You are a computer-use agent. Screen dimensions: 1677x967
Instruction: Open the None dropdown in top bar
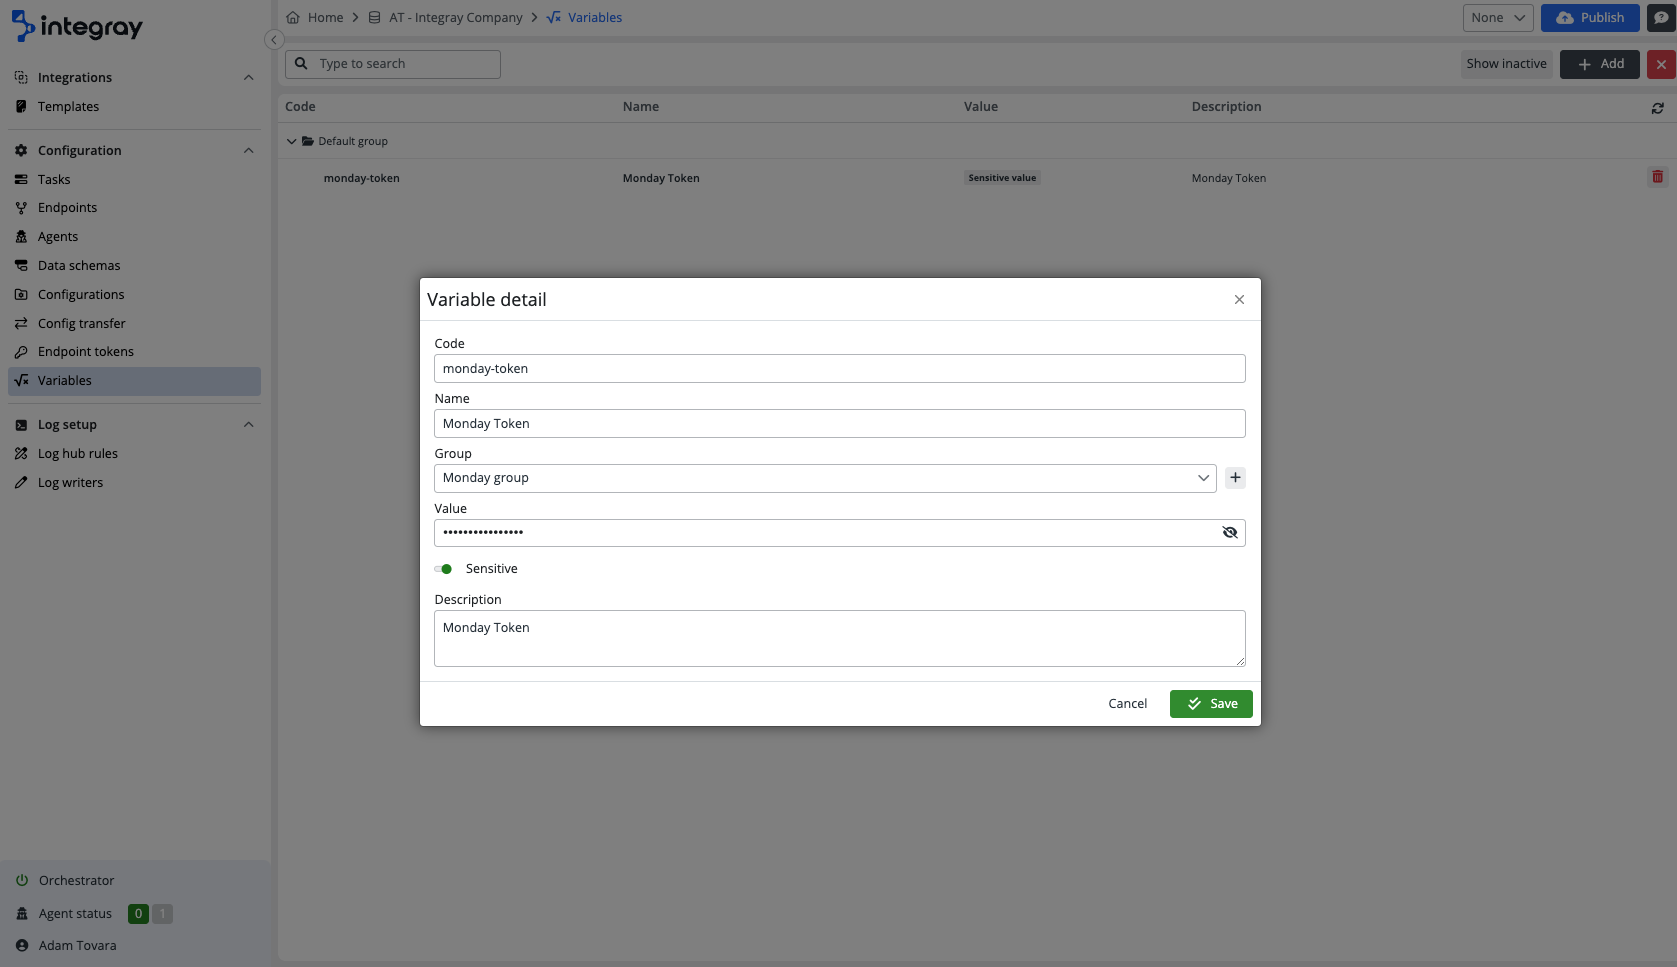[x=1497, y=18]
